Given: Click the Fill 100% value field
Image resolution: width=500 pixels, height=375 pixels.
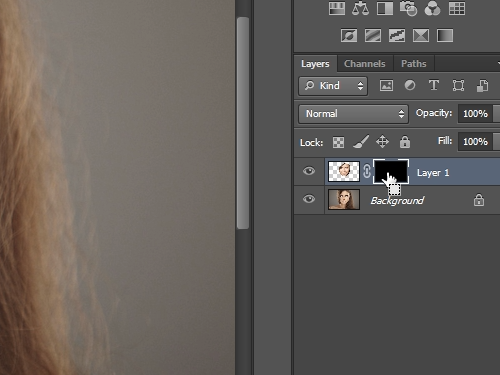Looking at the screenshot, I should point(475,142).
